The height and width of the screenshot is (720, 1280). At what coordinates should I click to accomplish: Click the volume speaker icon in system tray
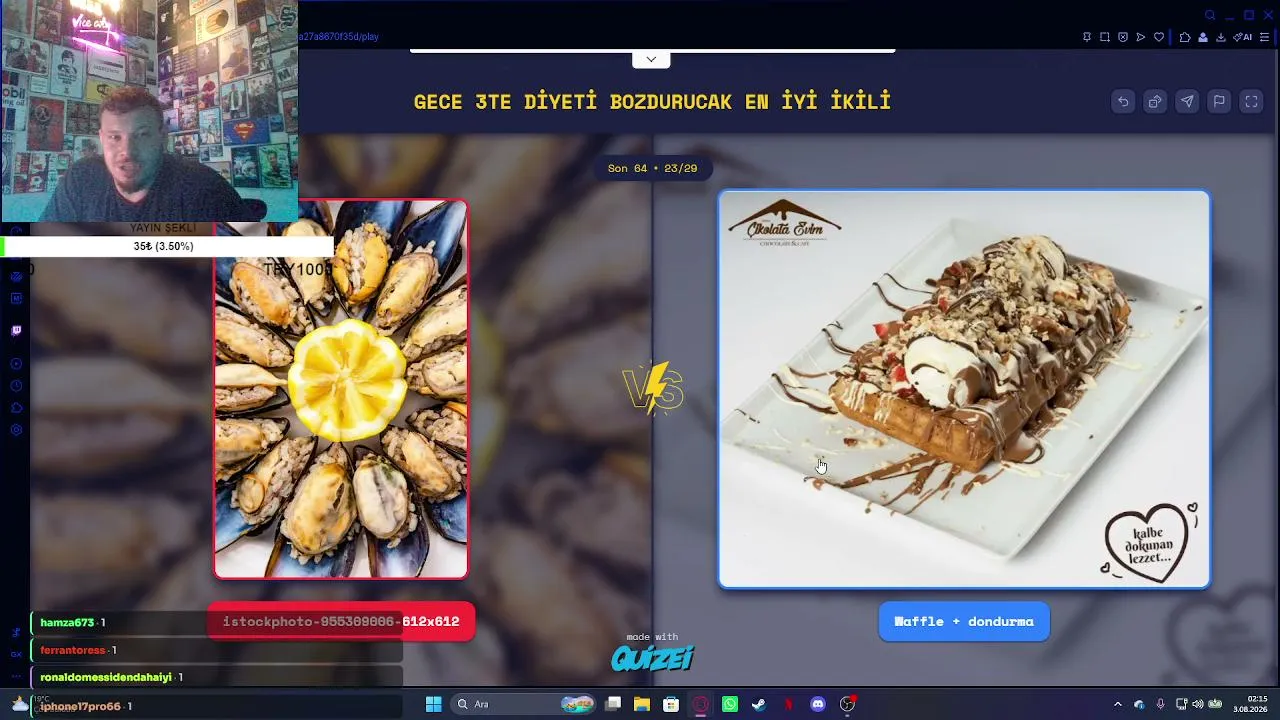point(1198,704)
